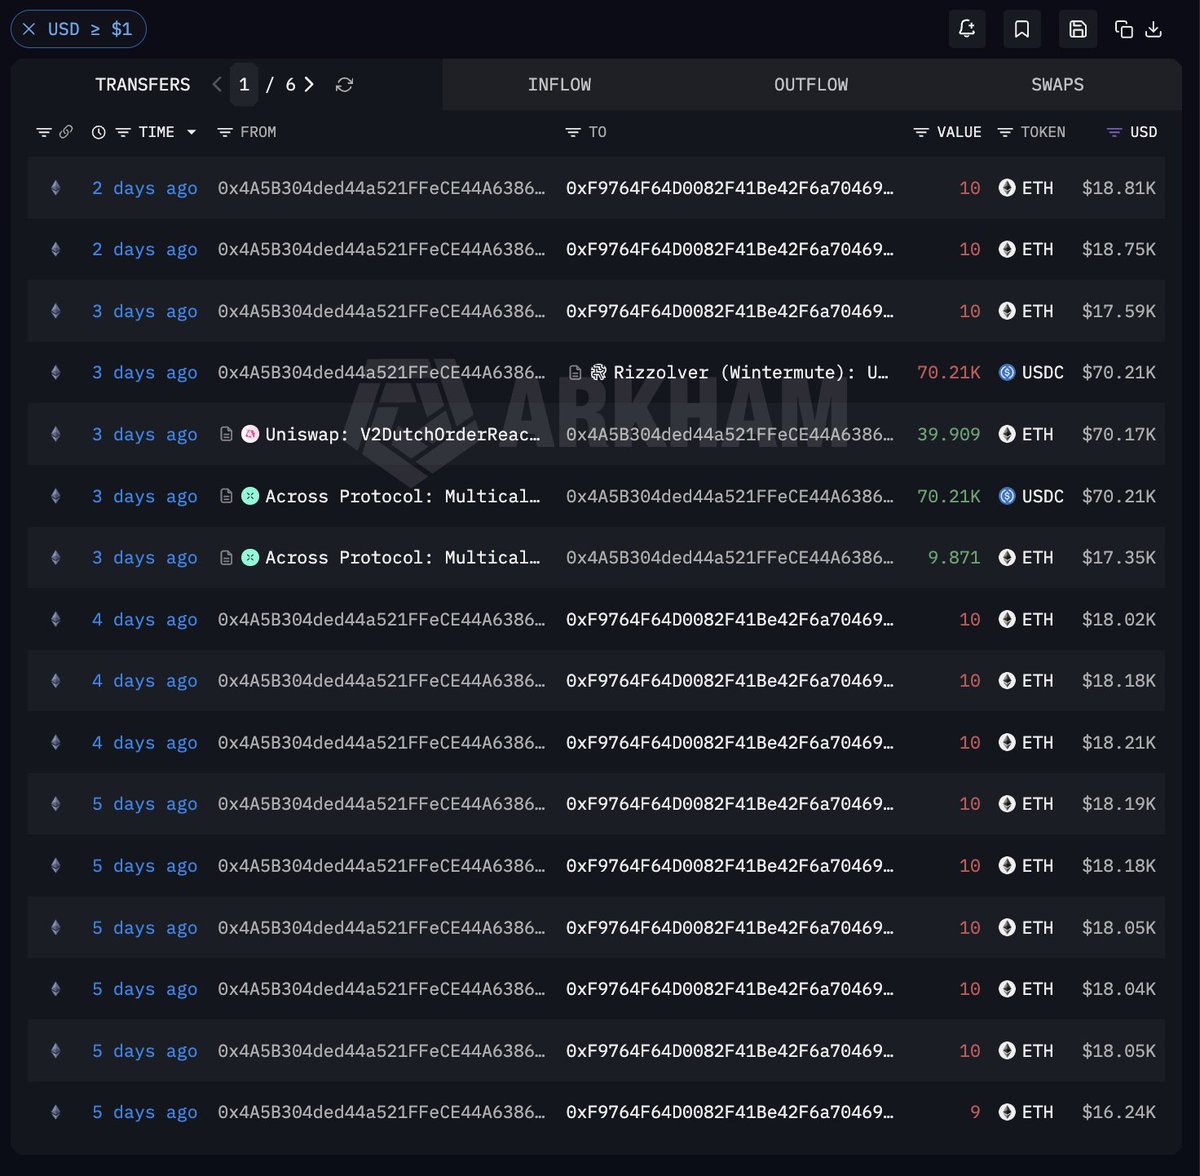Click the copy icon
Screen dimensions: 1200x1176
click(x=1124, y=29)
